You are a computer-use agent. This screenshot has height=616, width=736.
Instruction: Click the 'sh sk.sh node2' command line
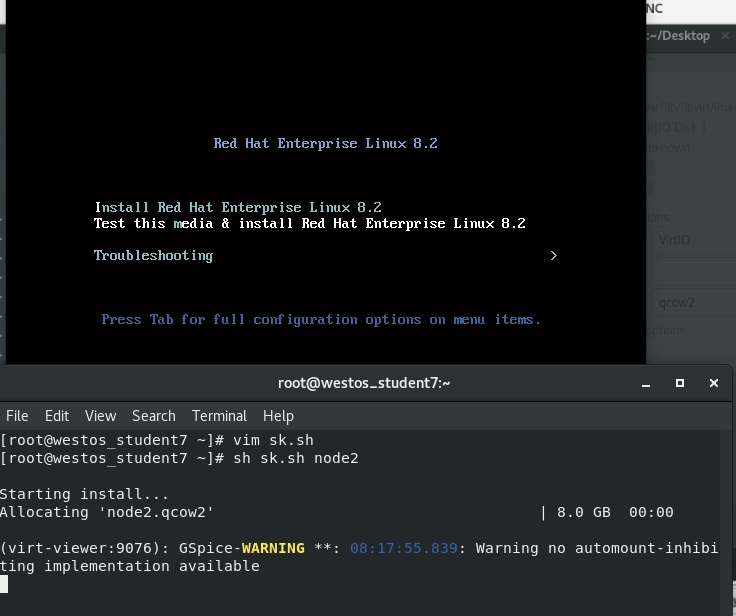(296, 458)
